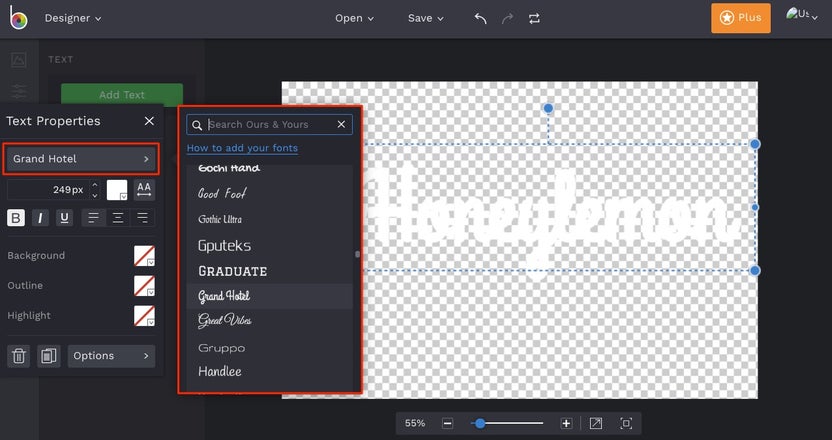Clear the font search with X
Image resolution: width=832 pixels, height=440 pixels.
click(341, 124)
